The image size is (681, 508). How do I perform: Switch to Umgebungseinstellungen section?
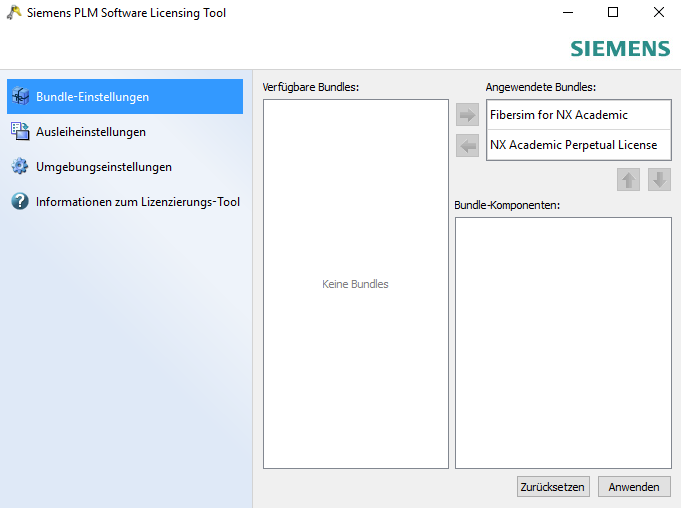tap(103, 166)
